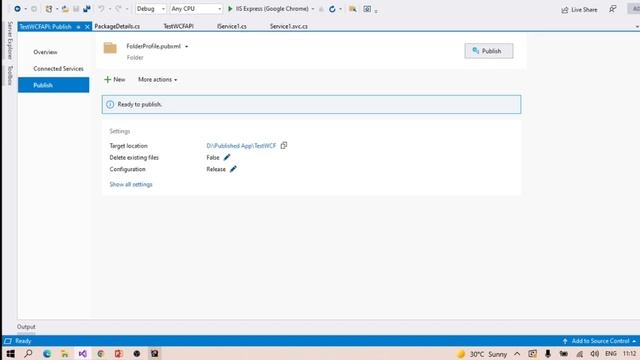The height and width of the screenshot is (360, 640).
Task: Open the Any CPU platform dropdown
Action: coord(196,9)
